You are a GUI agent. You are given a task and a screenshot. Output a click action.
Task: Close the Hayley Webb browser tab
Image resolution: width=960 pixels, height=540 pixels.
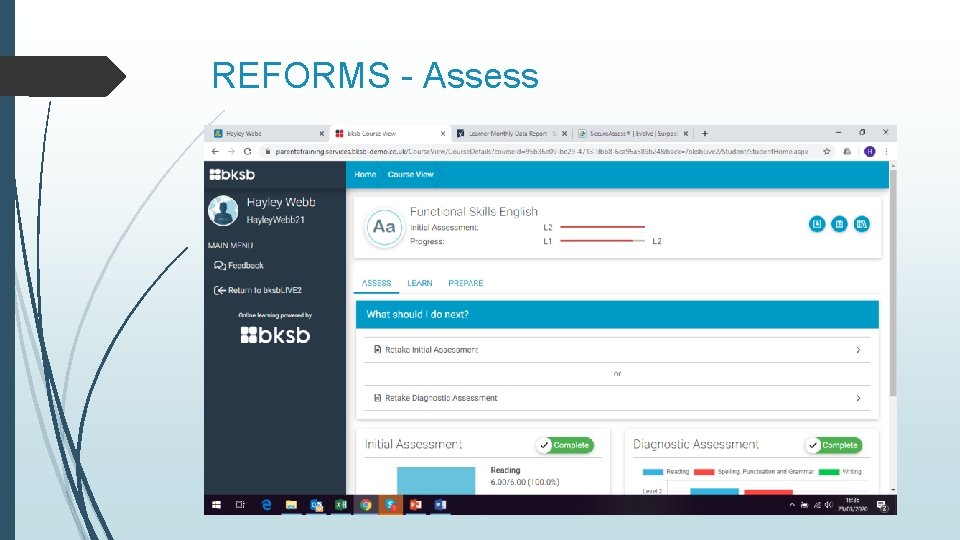click(x=321, y=133)
